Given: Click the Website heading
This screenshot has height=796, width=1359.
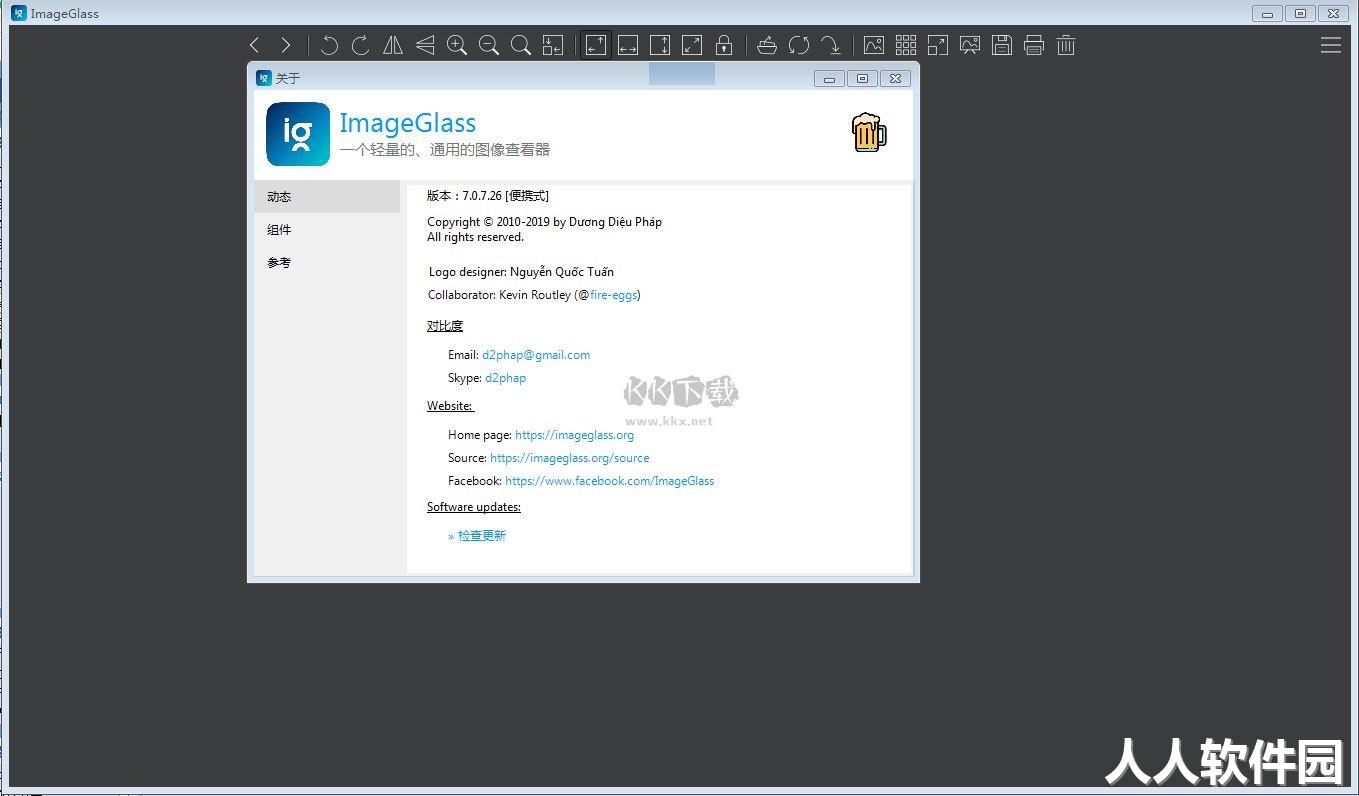Looking at the screenshot, I should [x=450, y=406].
